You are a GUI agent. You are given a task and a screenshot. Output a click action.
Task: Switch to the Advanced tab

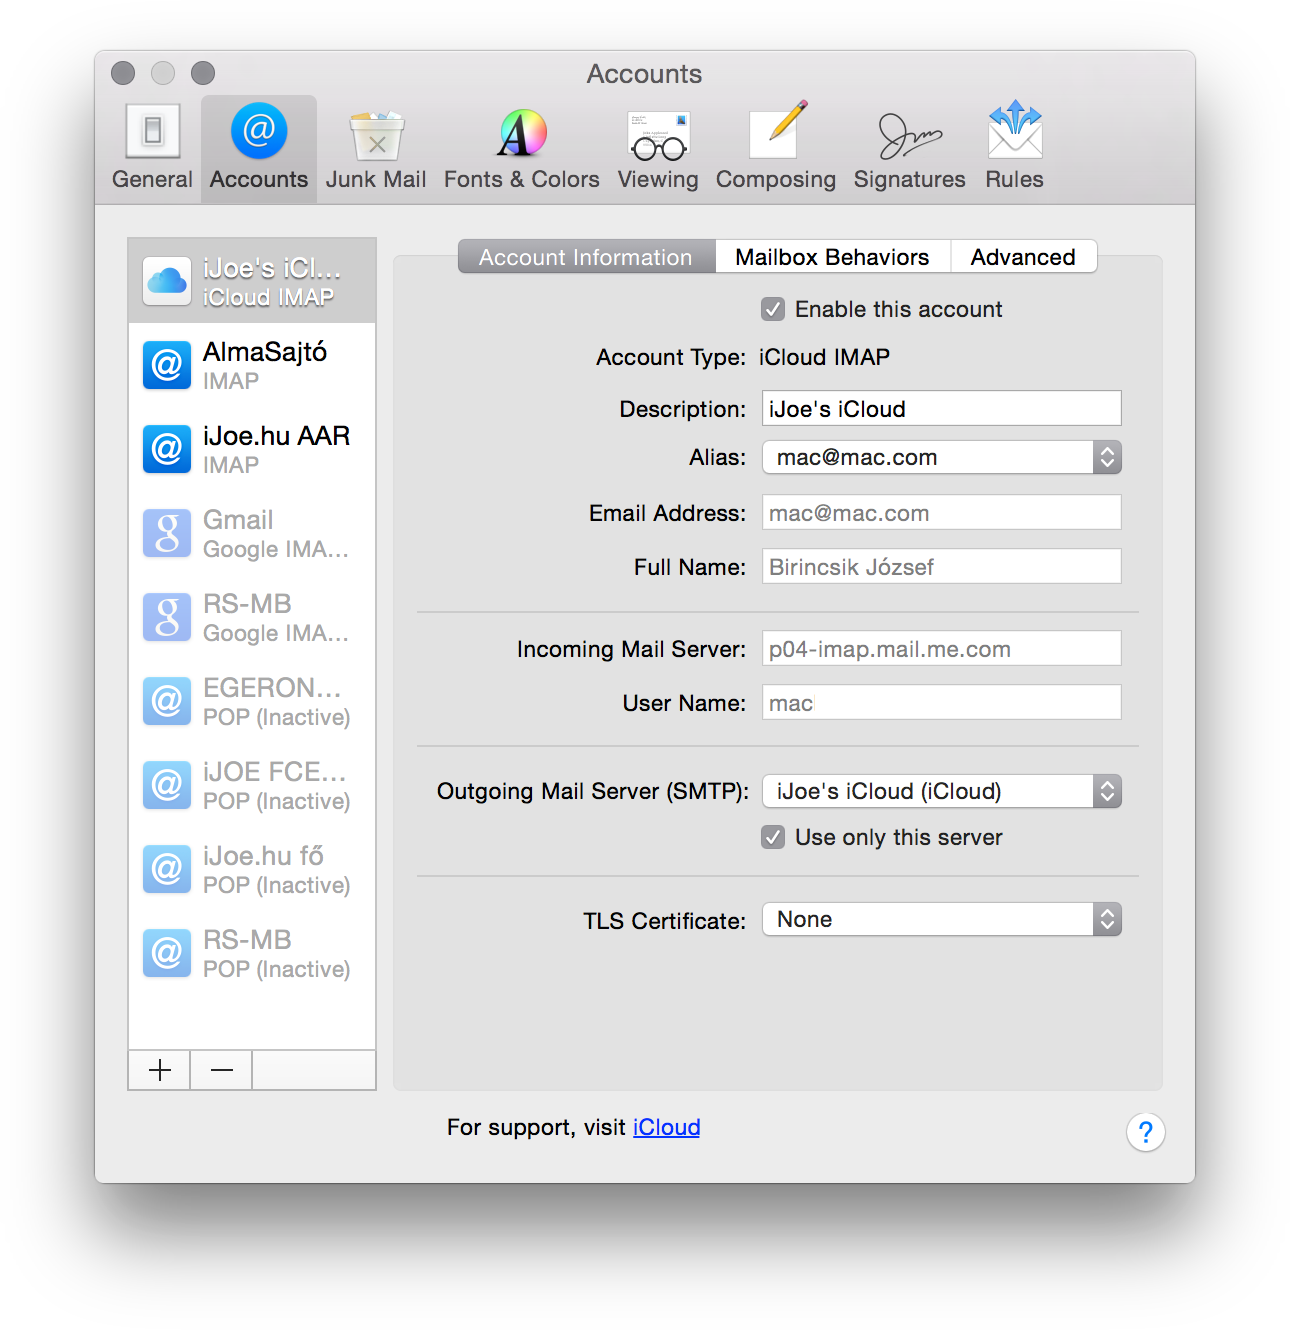1023,257
